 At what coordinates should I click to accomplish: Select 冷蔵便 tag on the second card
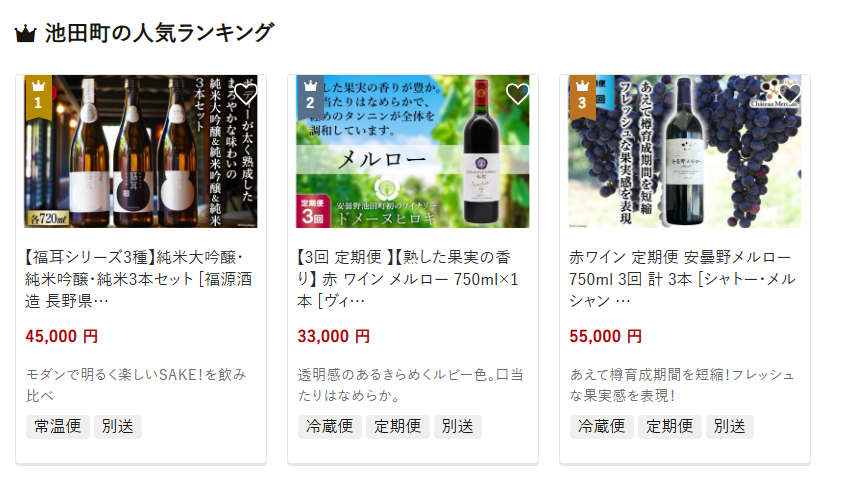click(x=330, y=426)
